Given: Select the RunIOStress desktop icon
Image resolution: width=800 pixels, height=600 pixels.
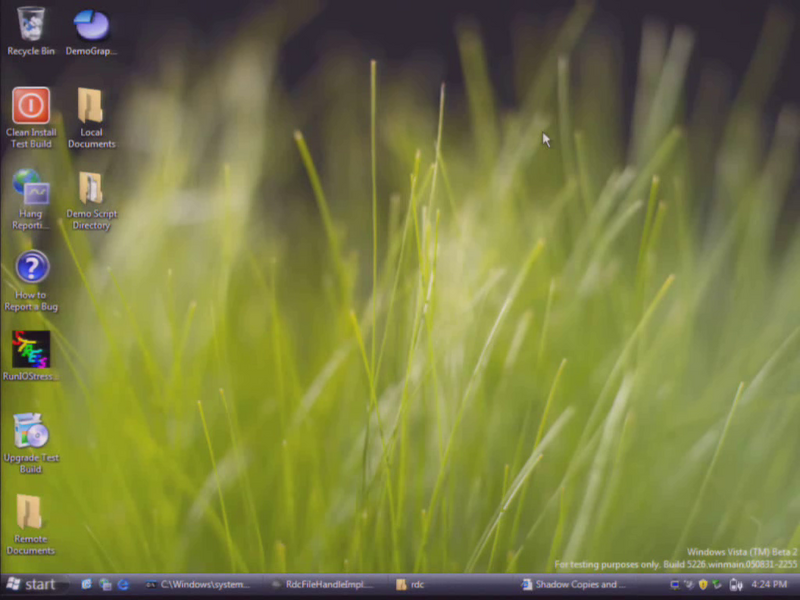Looking at the screenshot, I should pyautogui.click(x=31, y=356).
